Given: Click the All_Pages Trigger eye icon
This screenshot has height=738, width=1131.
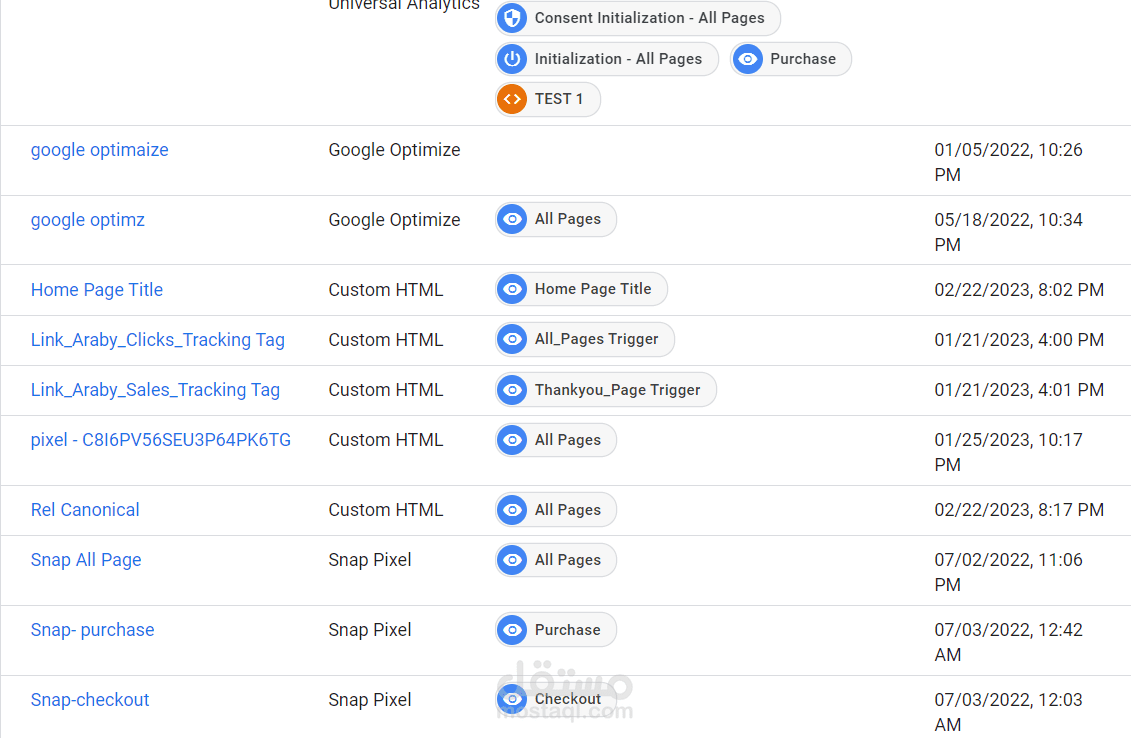Looking at the screenshot, I should coord(512,339).
